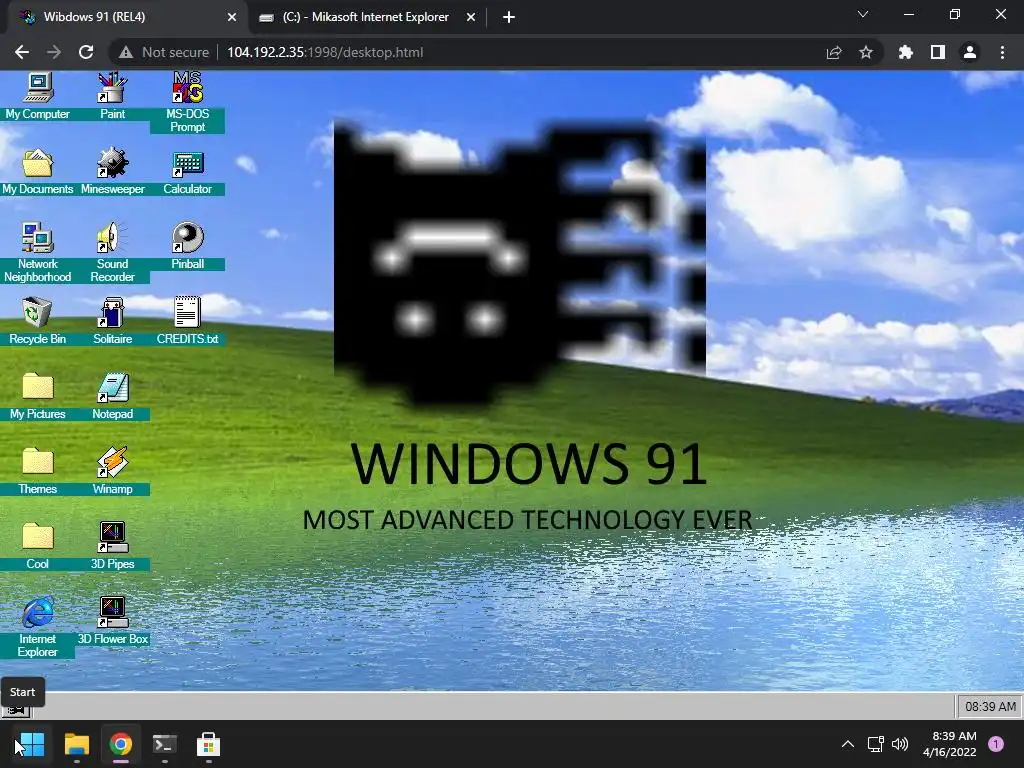Screen dimensions: 1024x768
Task: Open the My Documents folder icon
Action: coord(38,171)
